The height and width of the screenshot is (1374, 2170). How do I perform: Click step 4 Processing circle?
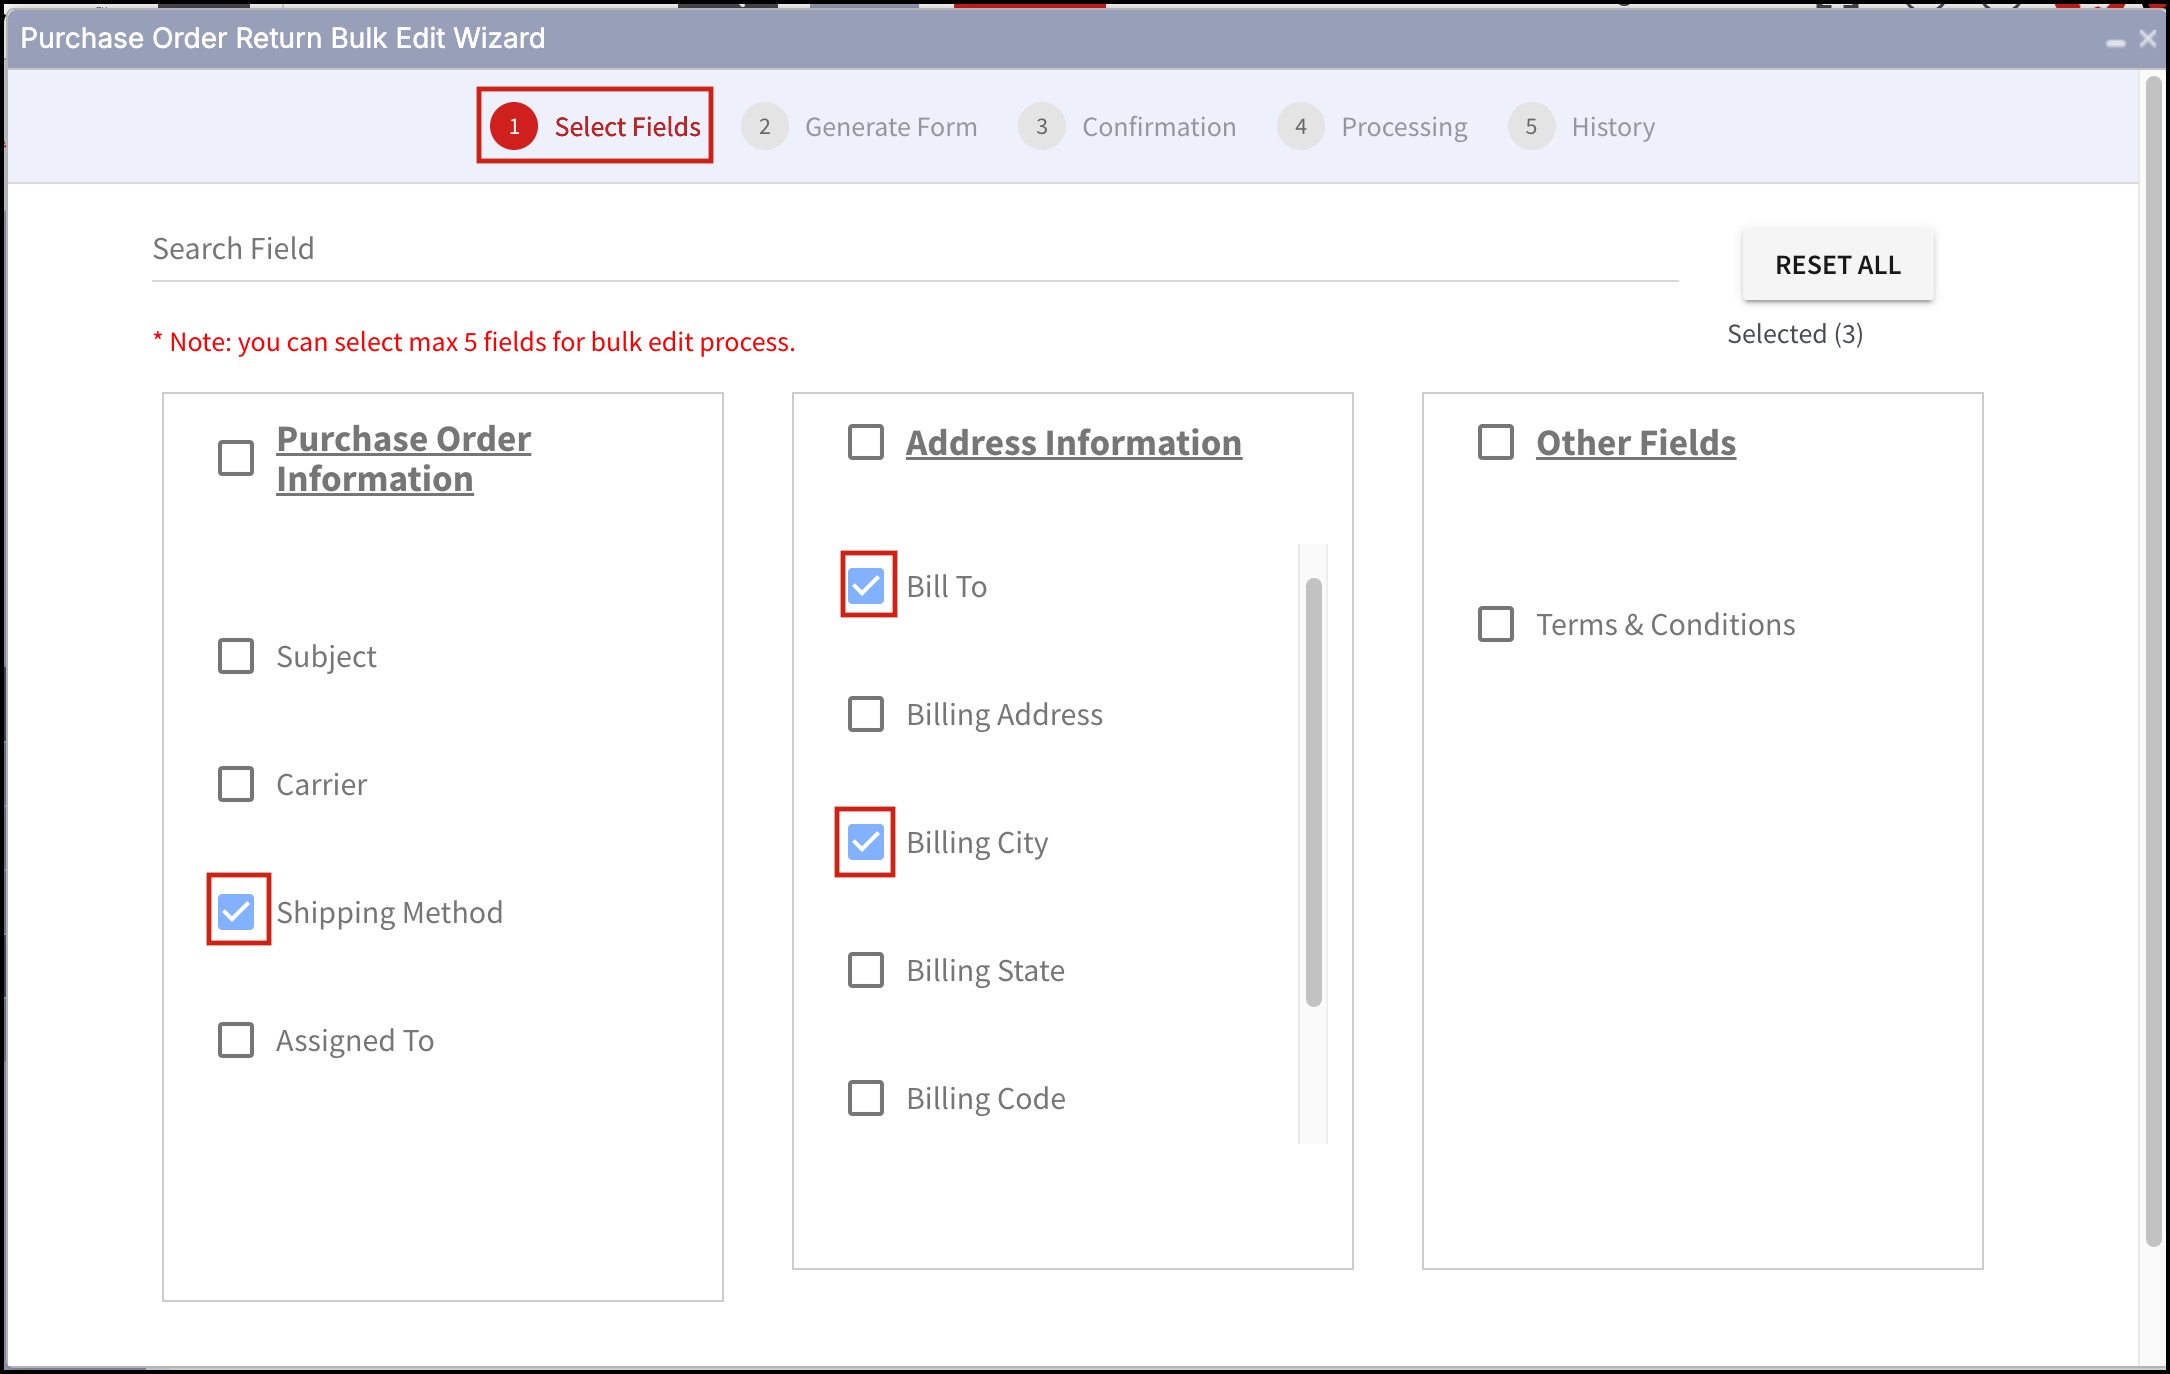(x=1300, y=127)
